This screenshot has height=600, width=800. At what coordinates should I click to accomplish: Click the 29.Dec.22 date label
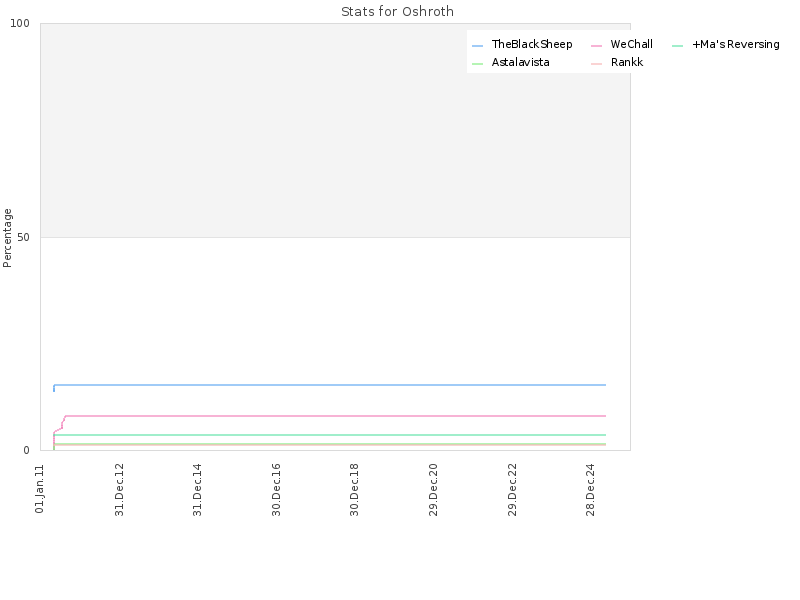pyautogui.click(x=512, y=490)
